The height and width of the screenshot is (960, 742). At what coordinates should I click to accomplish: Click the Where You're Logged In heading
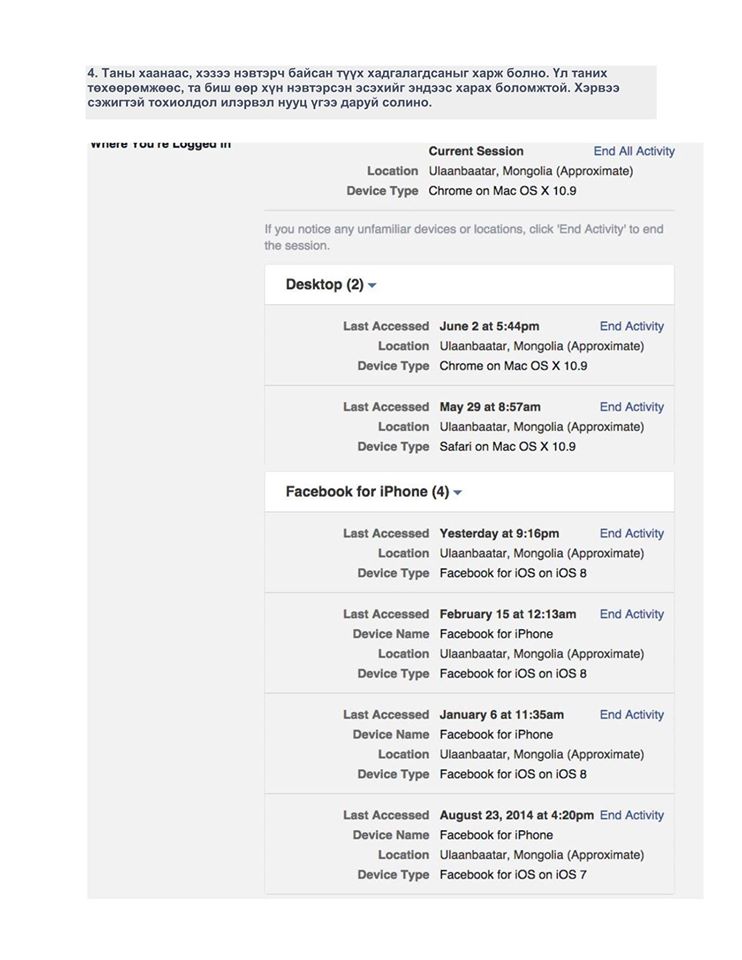160,145
